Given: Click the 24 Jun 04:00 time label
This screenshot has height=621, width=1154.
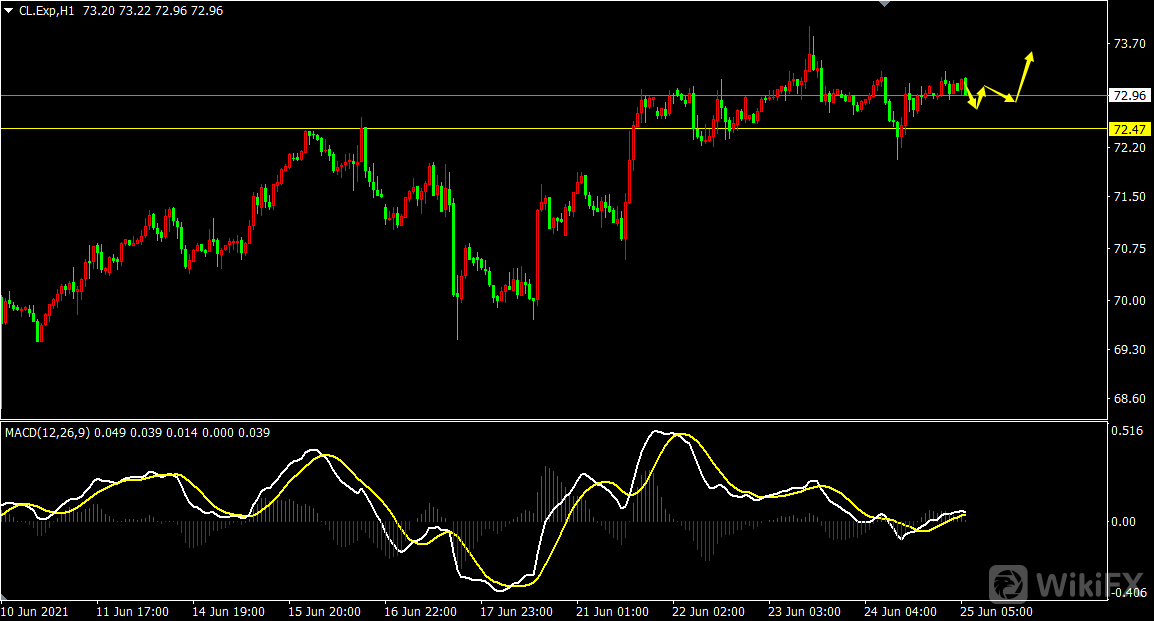Looking at the screenshot, I should pos(901,611).
